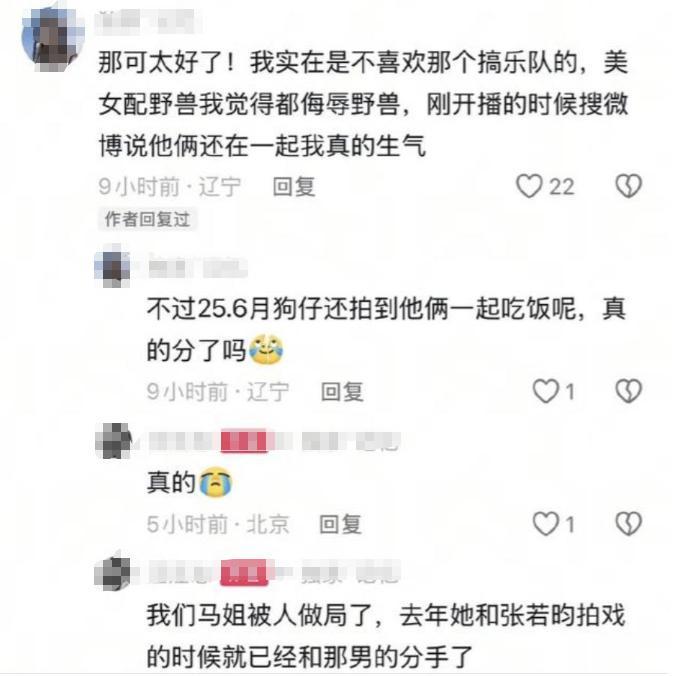
Task: Select the top comment text 那可太好了
Action: tap(363, 104)
